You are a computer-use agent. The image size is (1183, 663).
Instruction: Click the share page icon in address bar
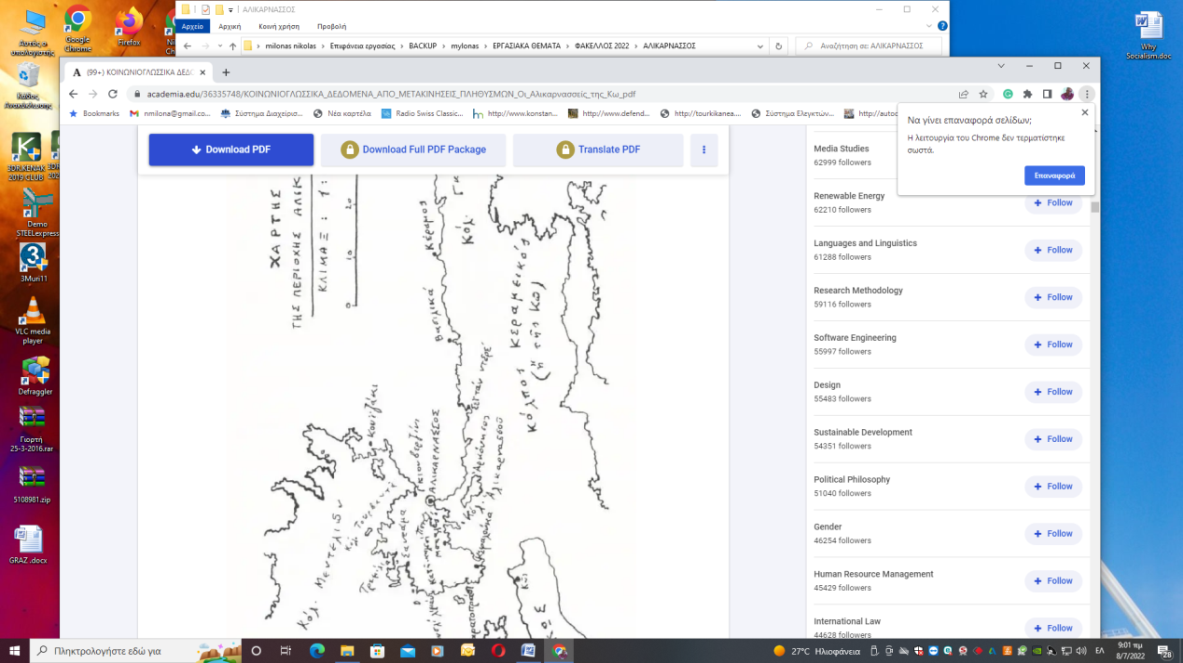[x=963, y=94]
